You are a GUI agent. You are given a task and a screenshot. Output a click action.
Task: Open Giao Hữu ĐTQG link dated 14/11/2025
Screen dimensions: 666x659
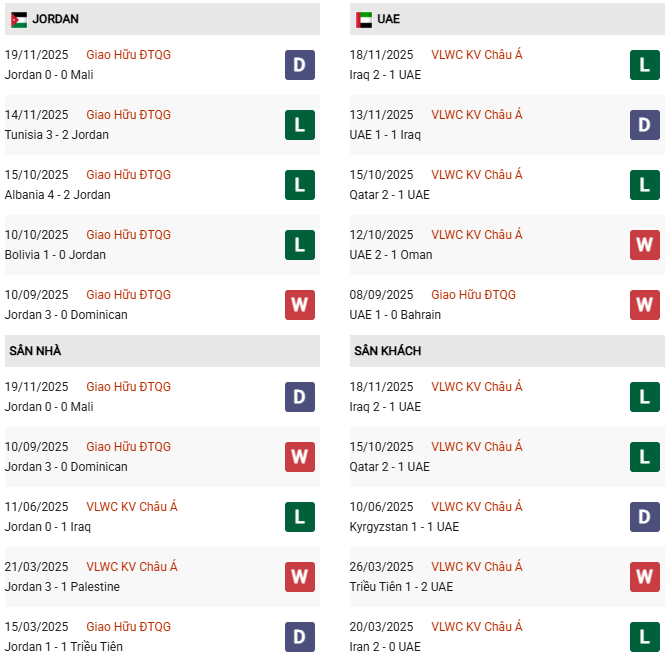pyautogui.click(x=128, y=115)
